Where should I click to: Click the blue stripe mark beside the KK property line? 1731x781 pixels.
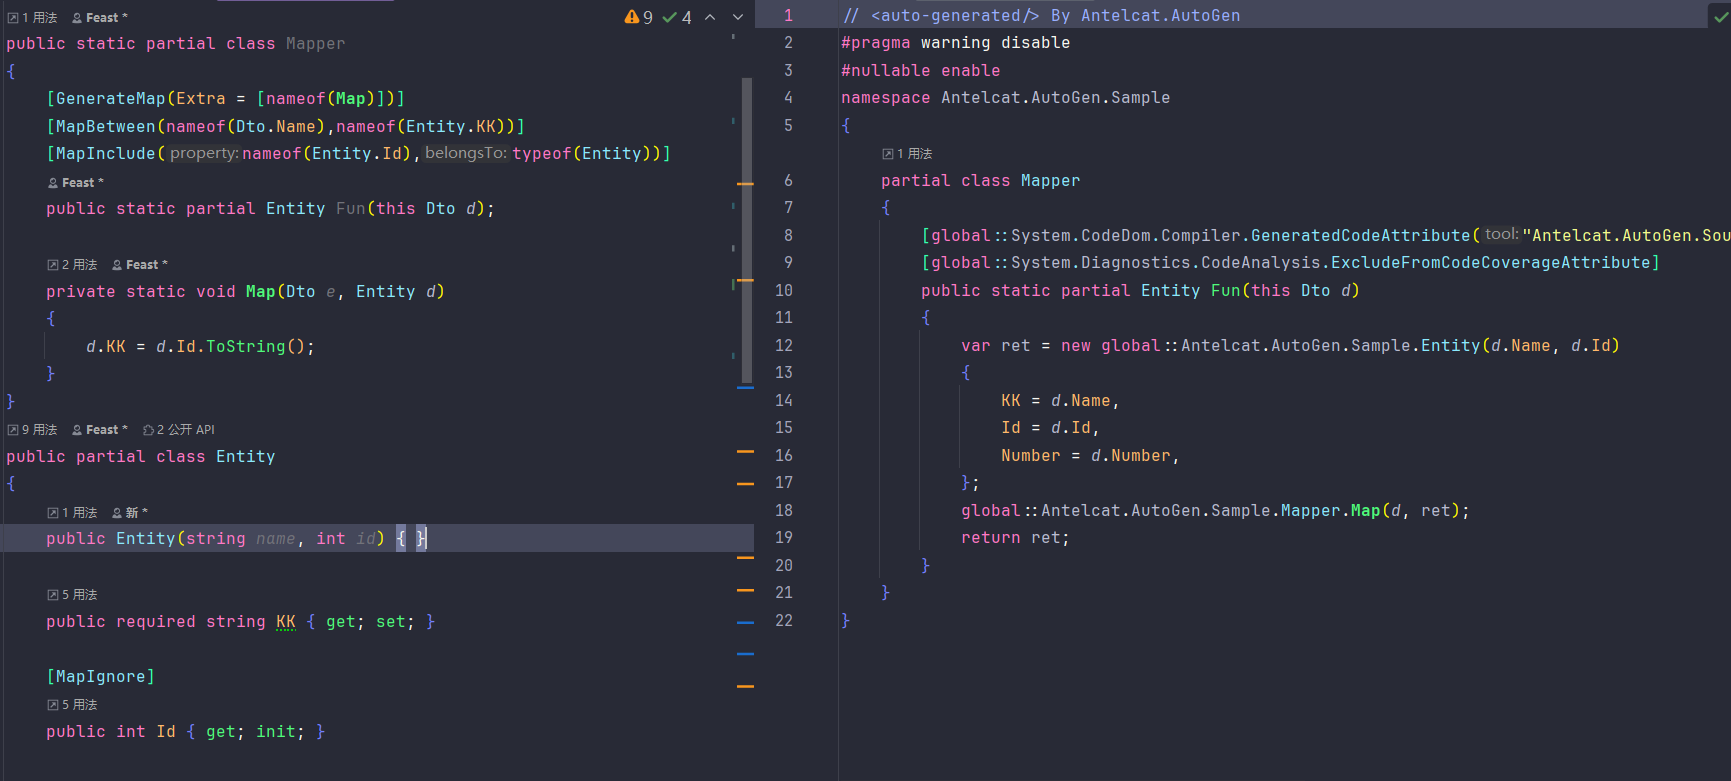click(x=745, y=622)
